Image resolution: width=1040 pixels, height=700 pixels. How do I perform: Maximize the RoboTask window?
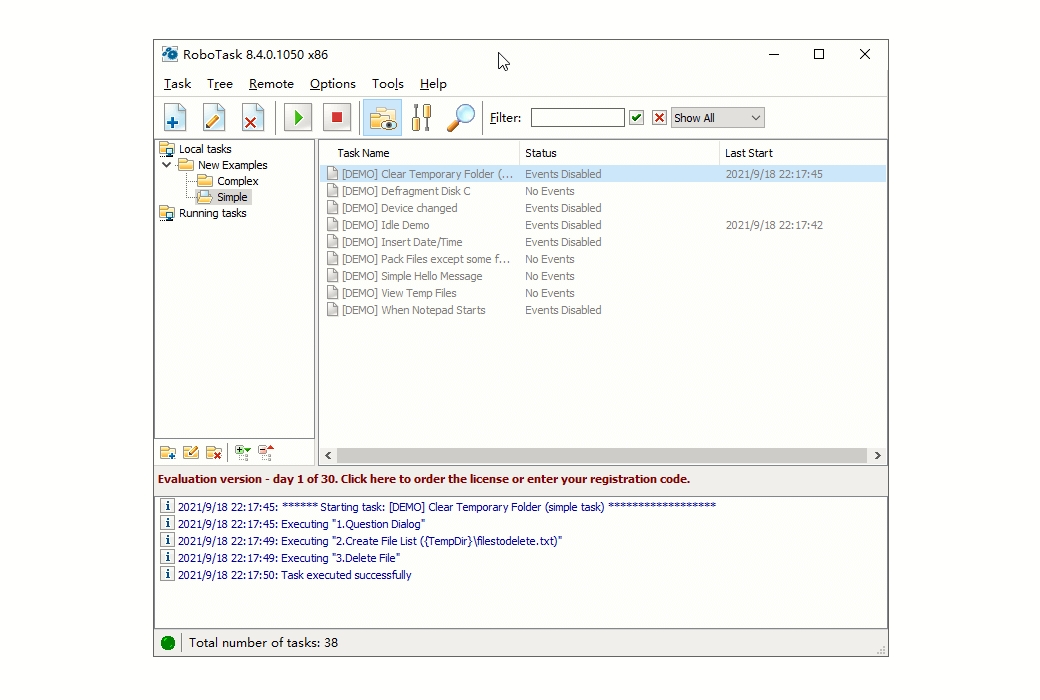819,54
